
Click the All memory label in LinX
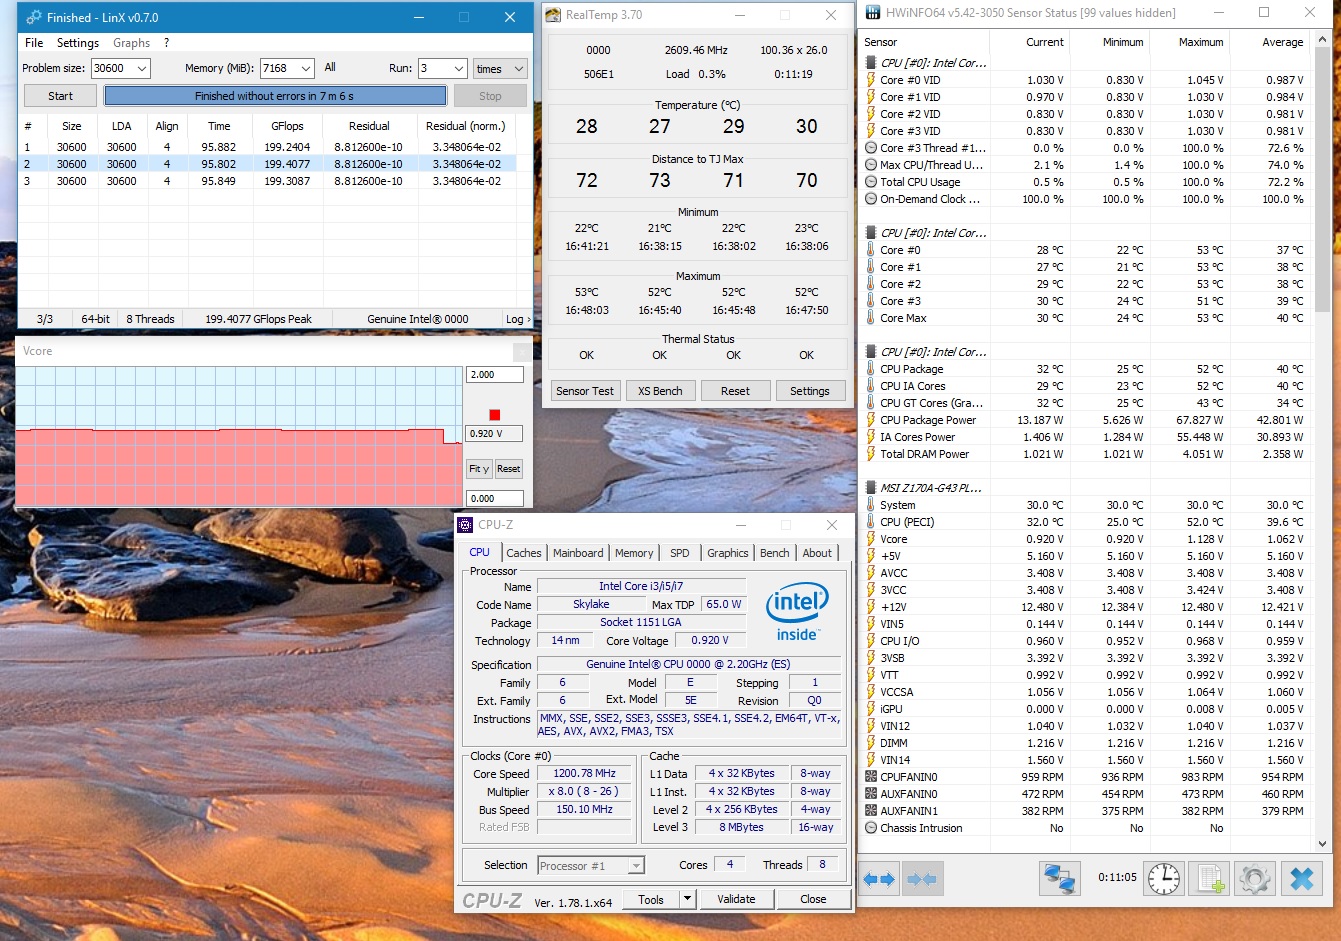[330, 68]
